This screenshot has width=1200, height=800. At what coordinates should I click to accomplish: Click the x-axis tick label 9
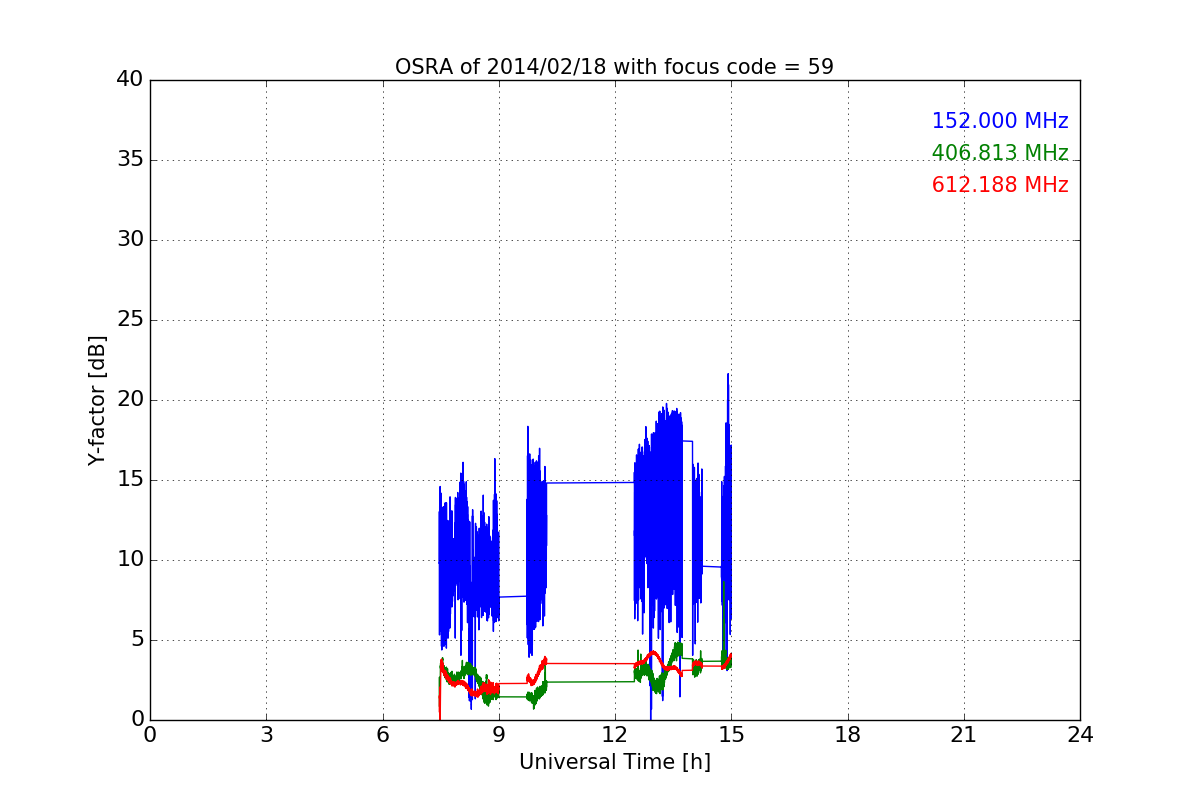pyautogui.click(x=498, y=735)
